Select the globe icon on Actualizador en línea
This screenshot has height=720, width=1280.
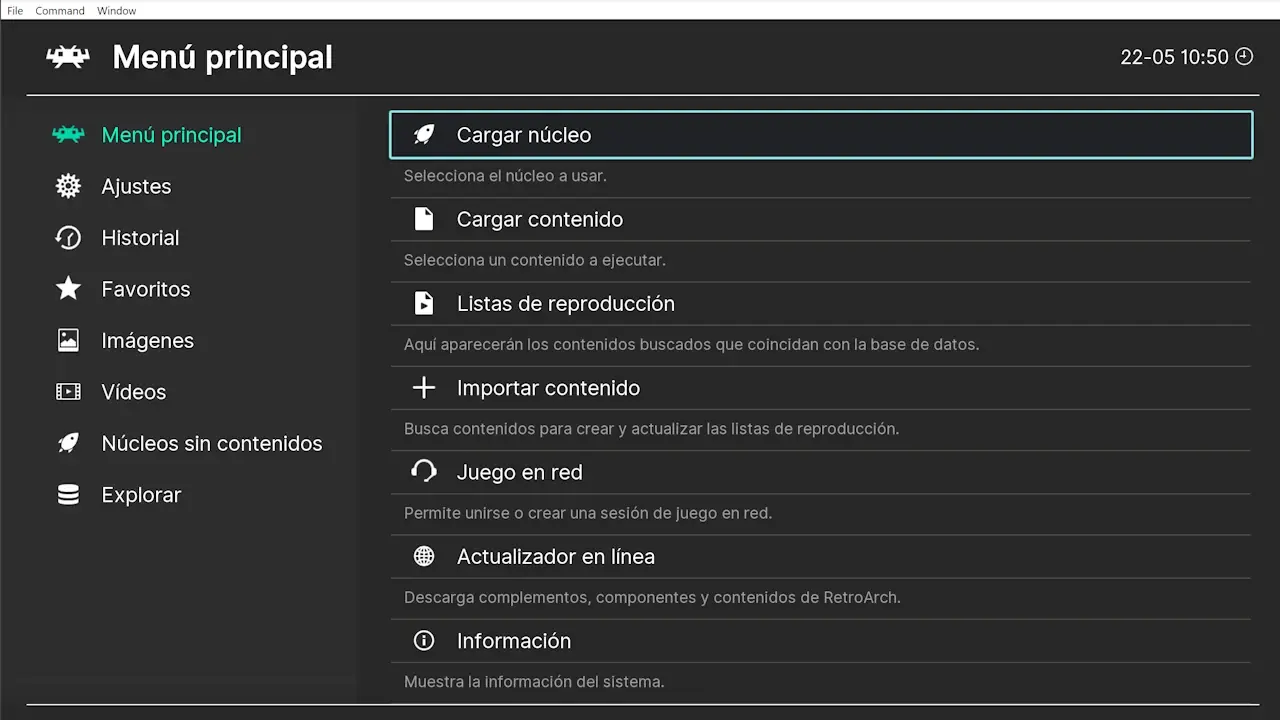point(423,556)
